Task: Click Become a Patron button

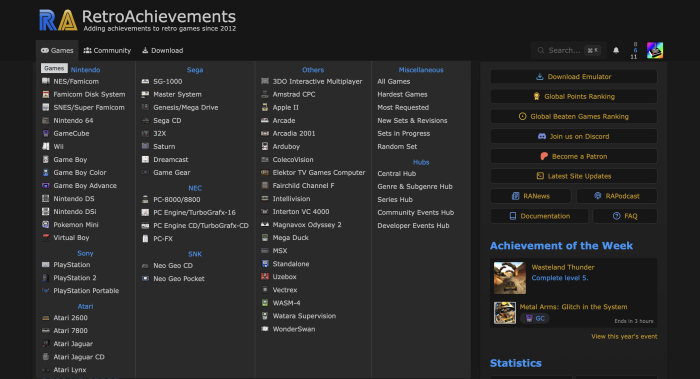Action: click(574, 156)
